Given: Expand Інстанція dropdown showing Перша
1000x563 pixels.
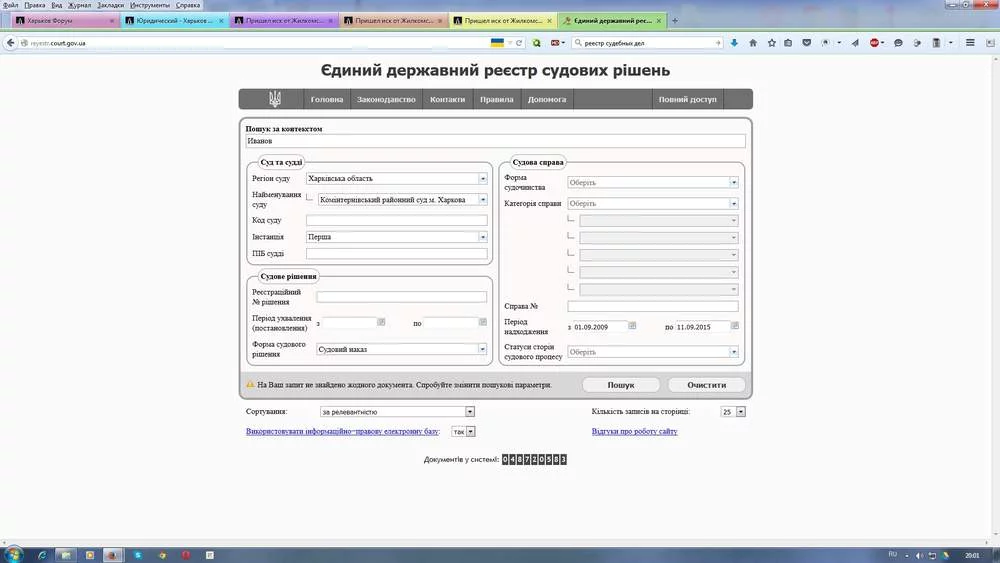Looking at the screenshot, I should [483, 237].
